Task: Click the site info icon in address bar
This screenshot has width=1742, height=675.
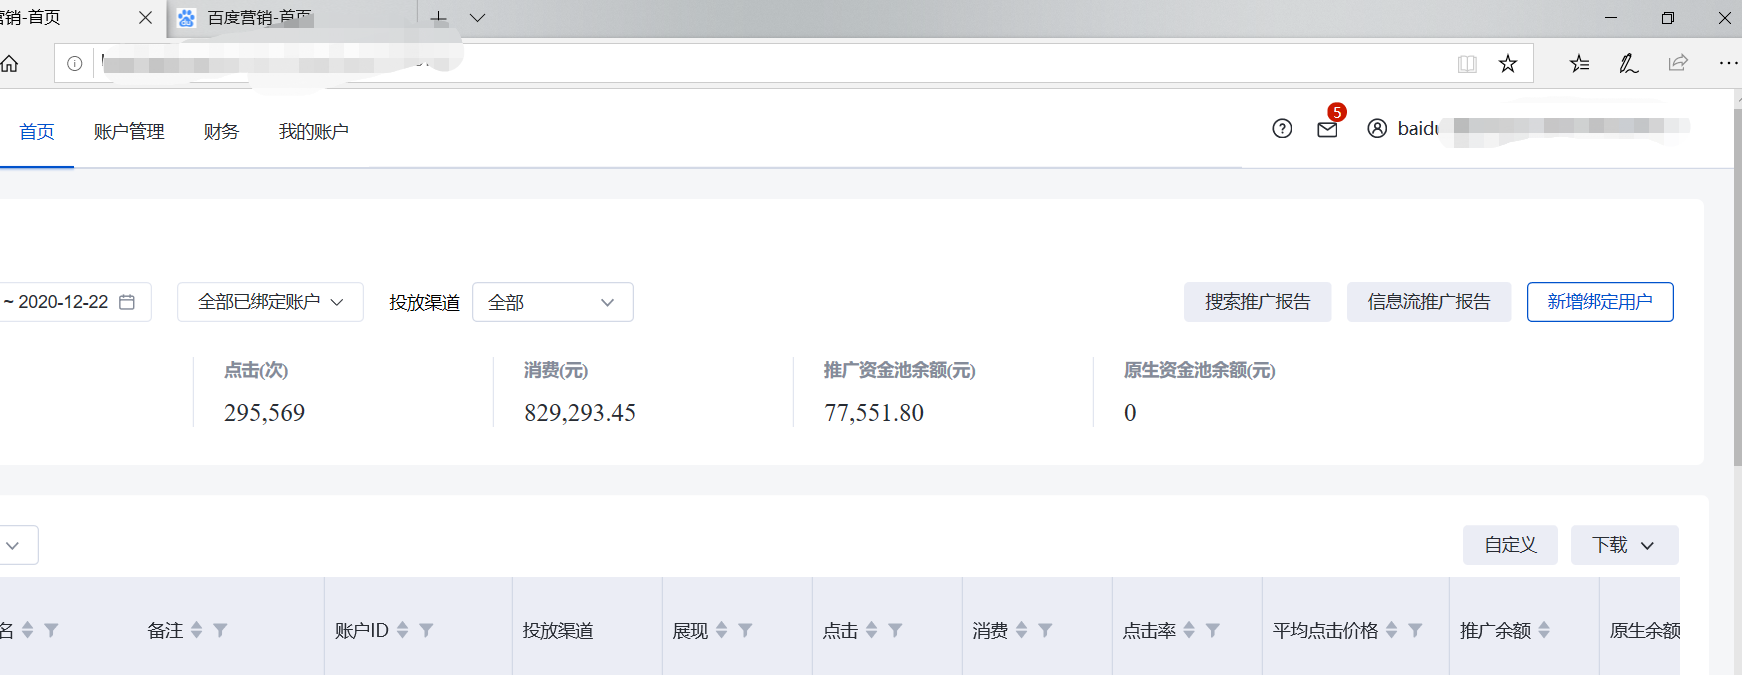Action: click(x=74, y=64)
